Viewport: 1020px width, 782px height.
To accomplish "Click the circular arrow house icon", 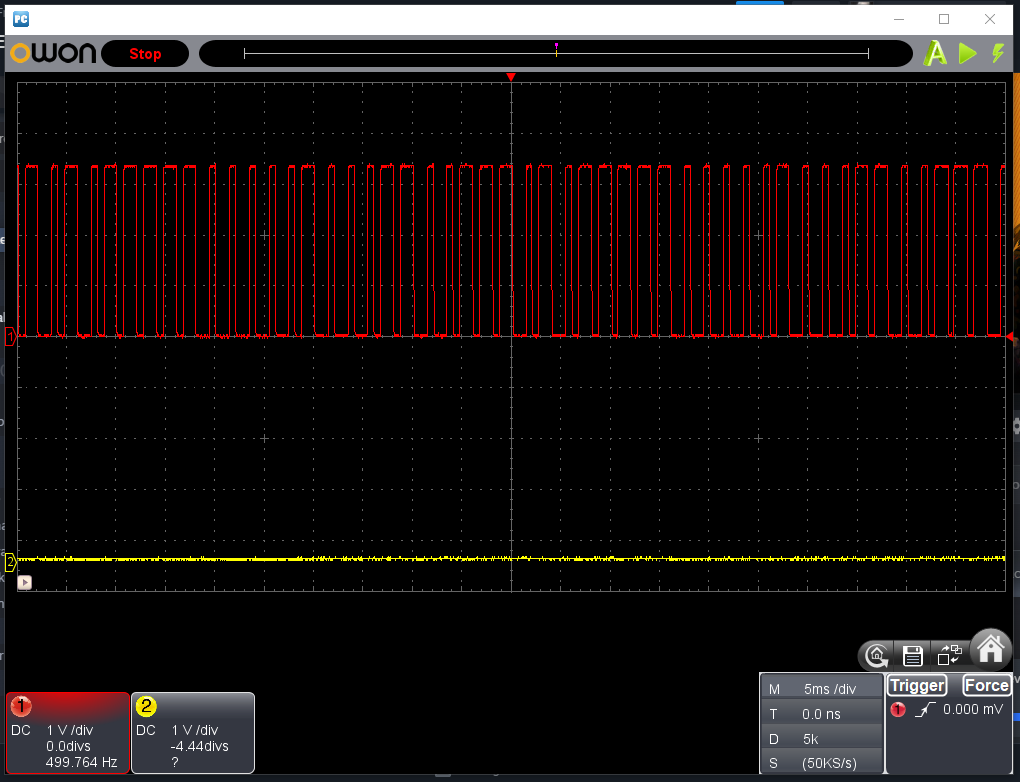I will pyautogui.click(x=877, y=655).
